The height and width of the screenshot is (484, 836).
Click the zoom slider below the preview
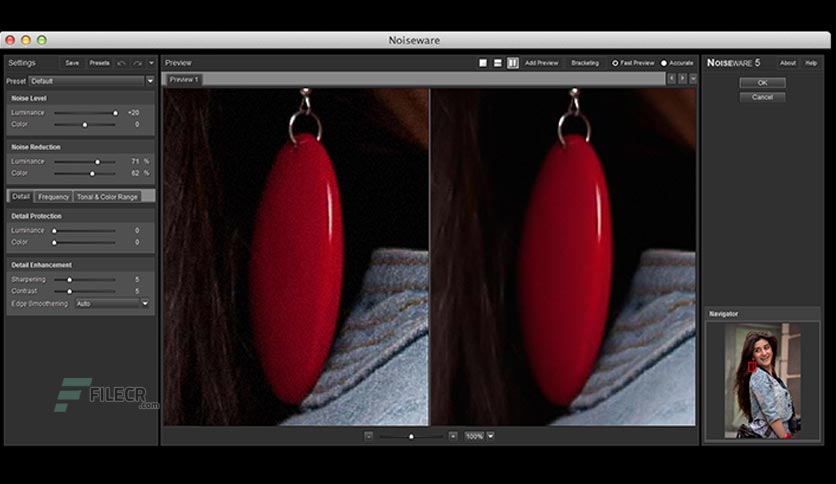click(411, 437)
